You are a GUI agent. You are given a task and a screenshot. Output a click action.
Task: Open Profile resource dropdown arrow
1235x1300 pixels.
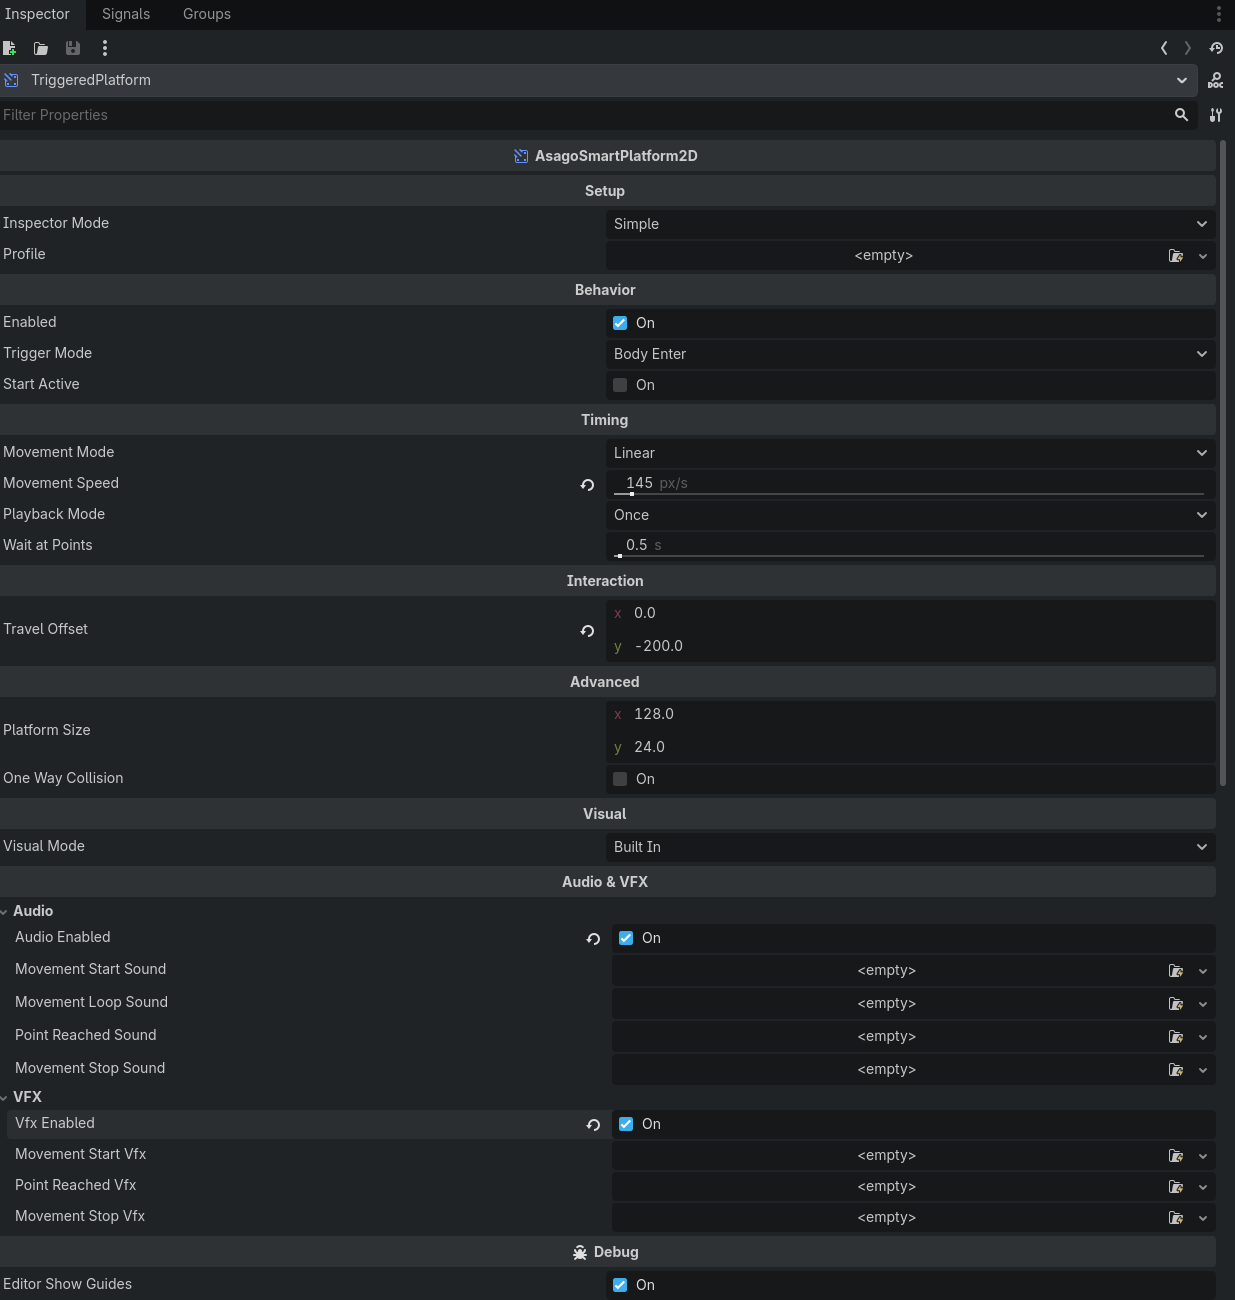coord(1203,256)
